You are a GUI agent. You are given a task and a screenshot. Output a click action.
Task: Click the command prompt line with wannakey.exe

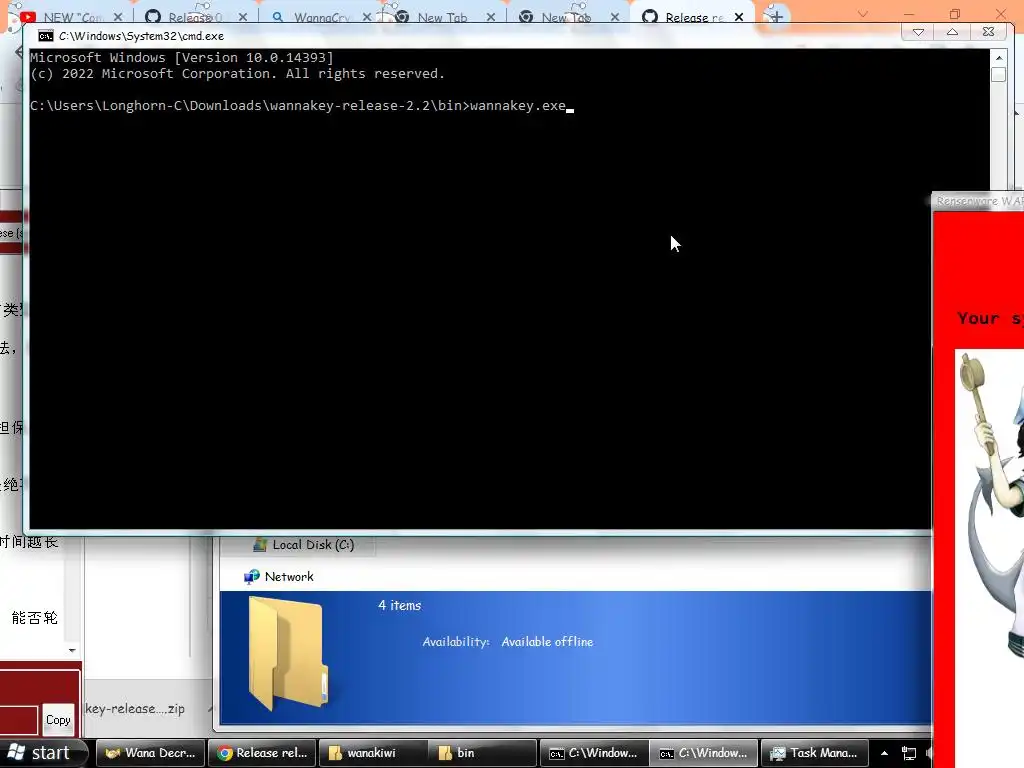click(301, 106)
